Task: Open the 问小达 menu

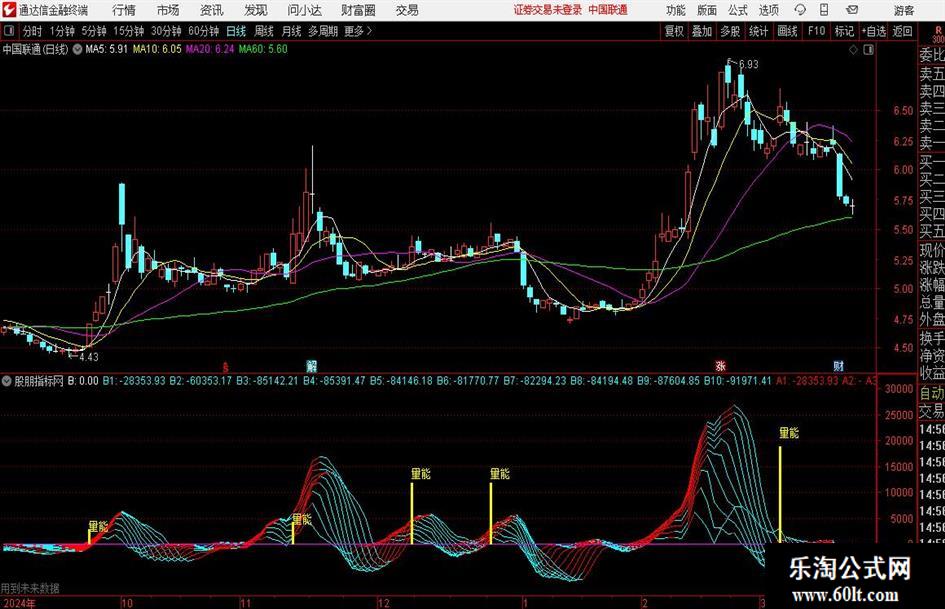Action: point(304,10)
